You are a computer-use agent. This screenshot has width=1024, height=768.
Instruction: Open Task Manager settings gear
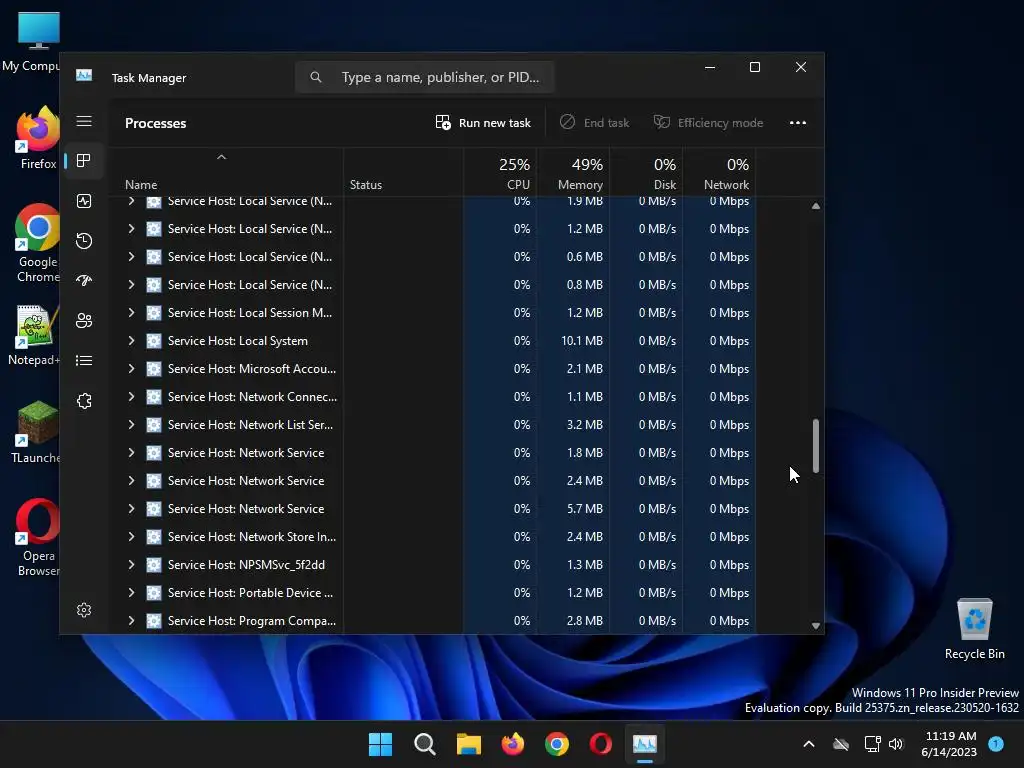(84, 610)
